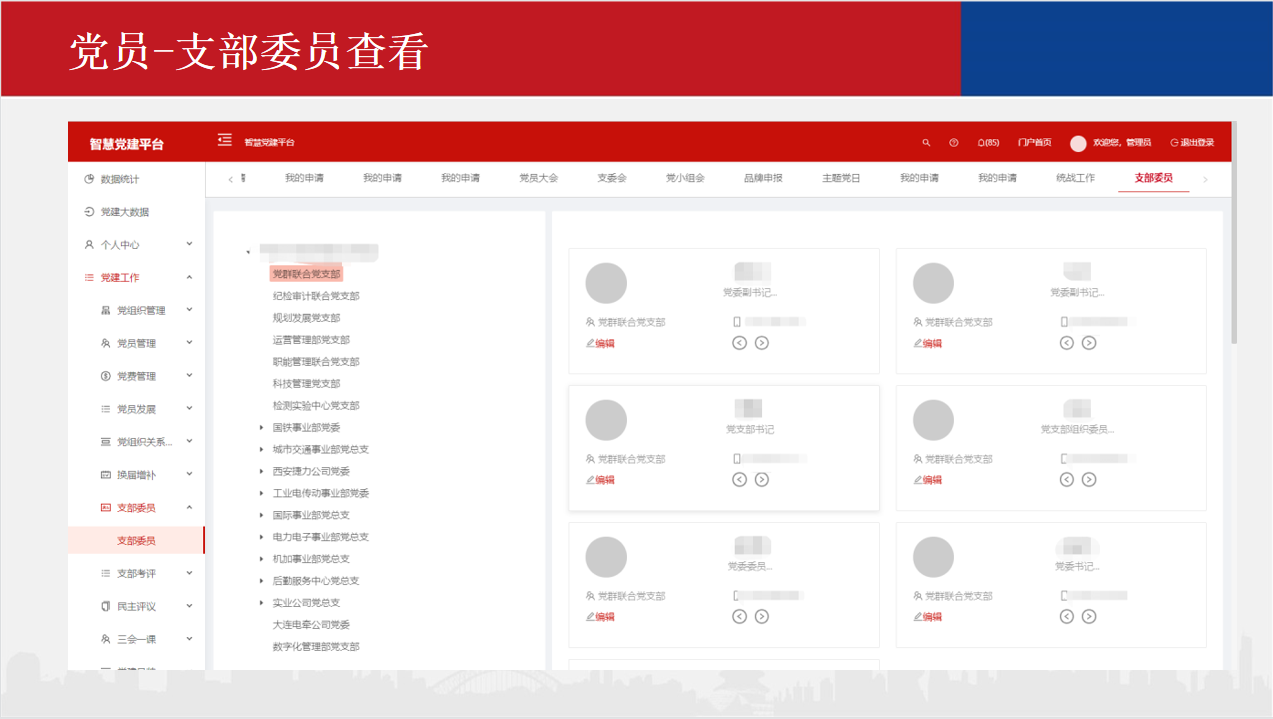Click the sidebar collapse hamburger icon

(x=224, y=141)
